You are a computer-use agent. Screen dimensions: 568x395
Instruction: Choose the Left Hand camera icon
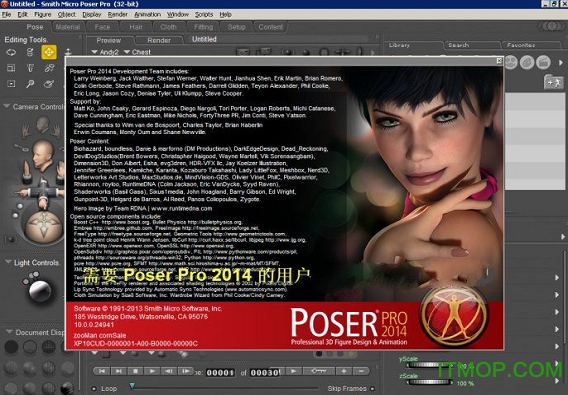tap(26, 131)
